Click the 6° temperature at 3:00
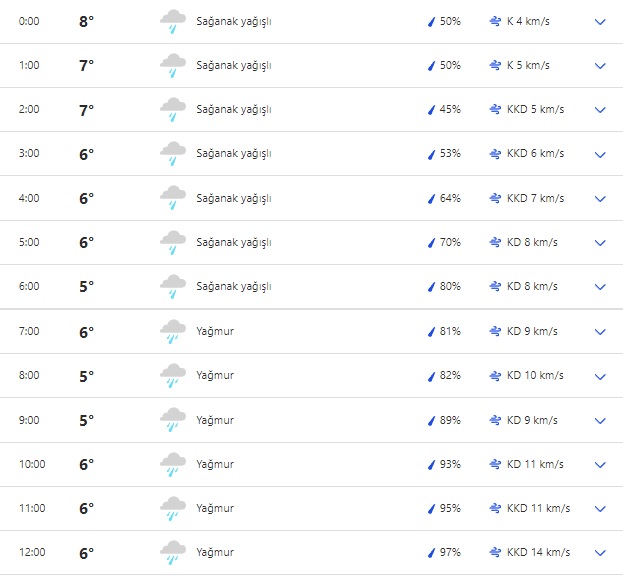The width and height of the screenshot is (623, 576). click(86, 154)
